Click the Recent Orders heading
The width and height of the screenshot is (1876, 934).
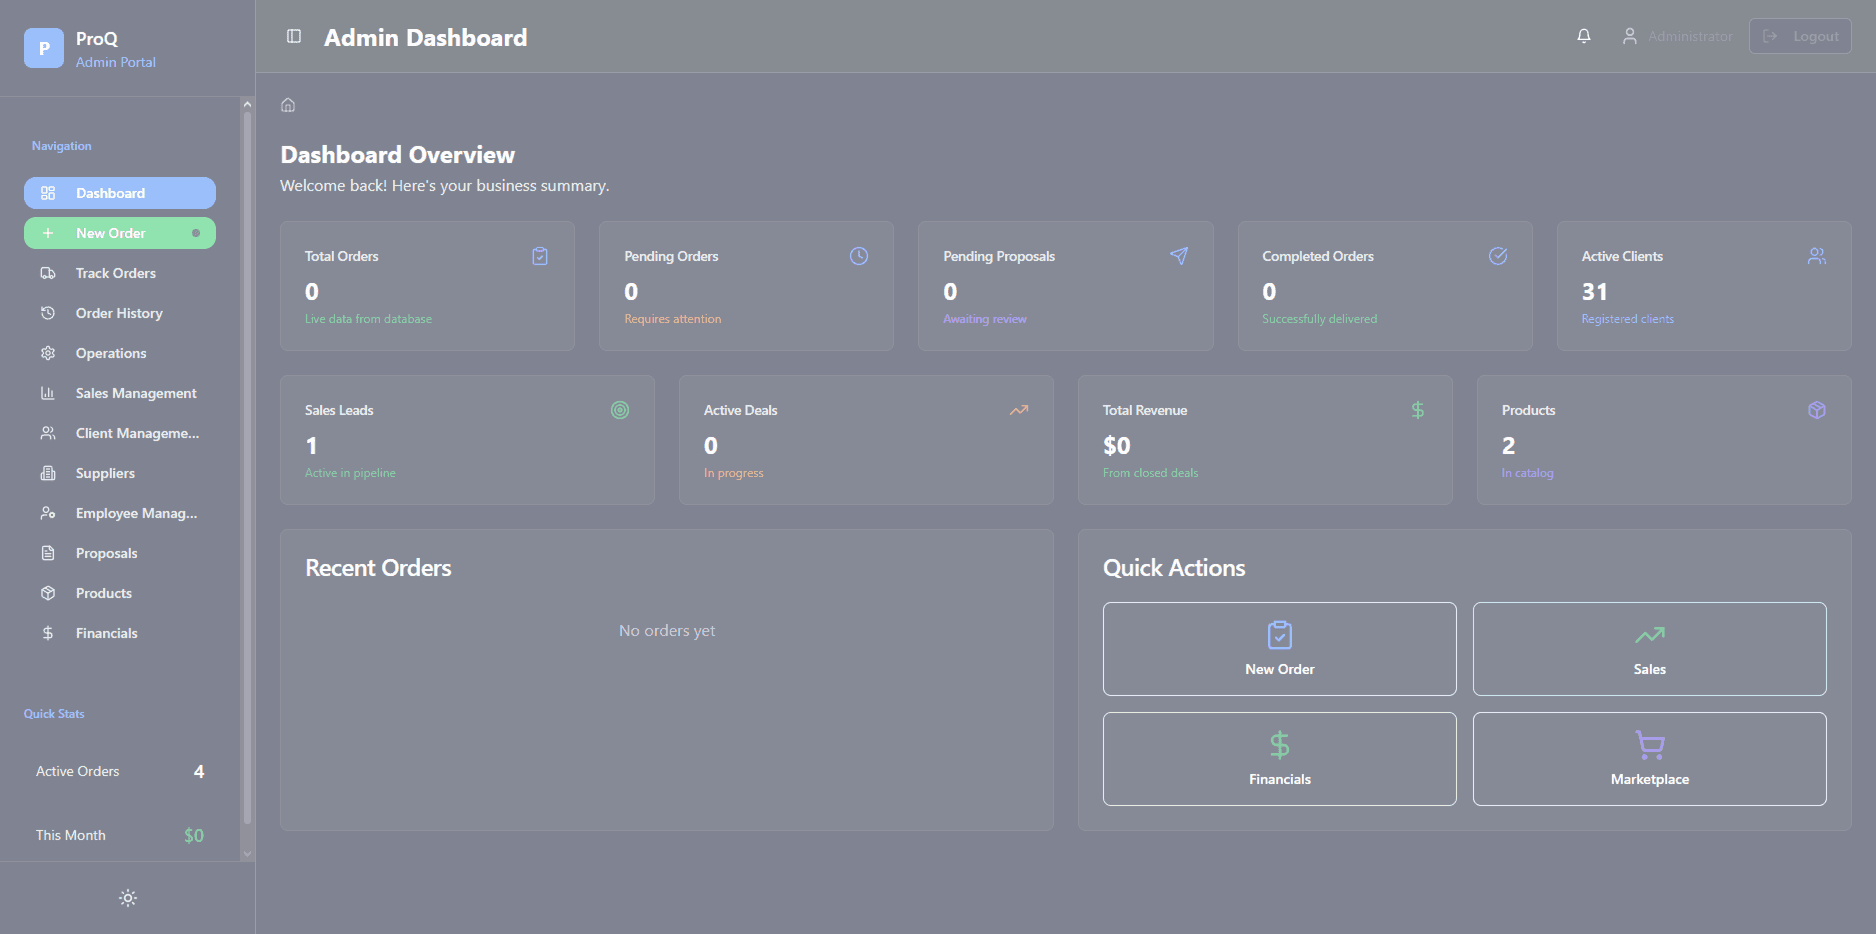click(x=378, y=568)
